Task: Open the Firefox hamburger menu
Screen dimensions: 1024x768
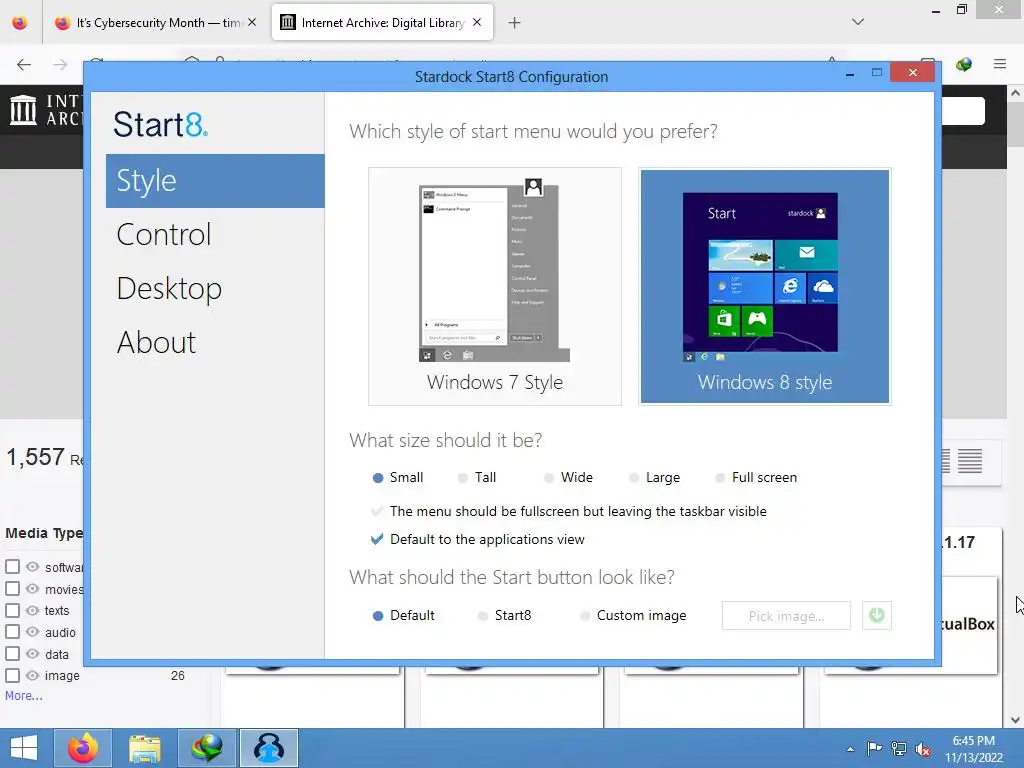Action: tap(1000, 64)
